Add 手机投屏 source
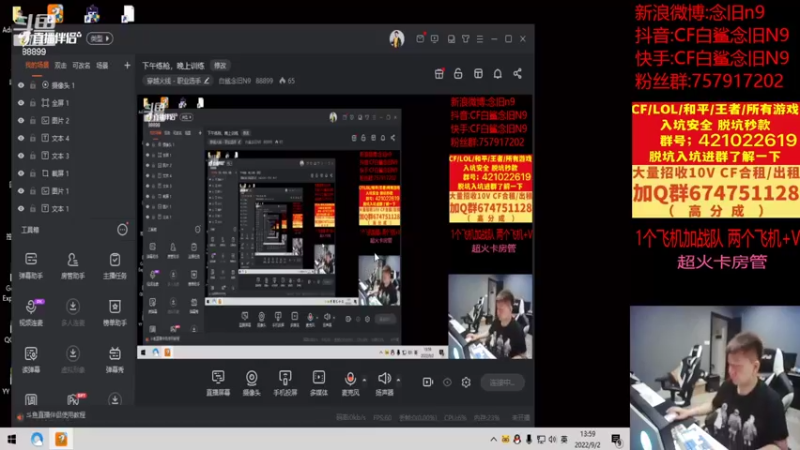800x450 pixels. (x=285, y=383)
